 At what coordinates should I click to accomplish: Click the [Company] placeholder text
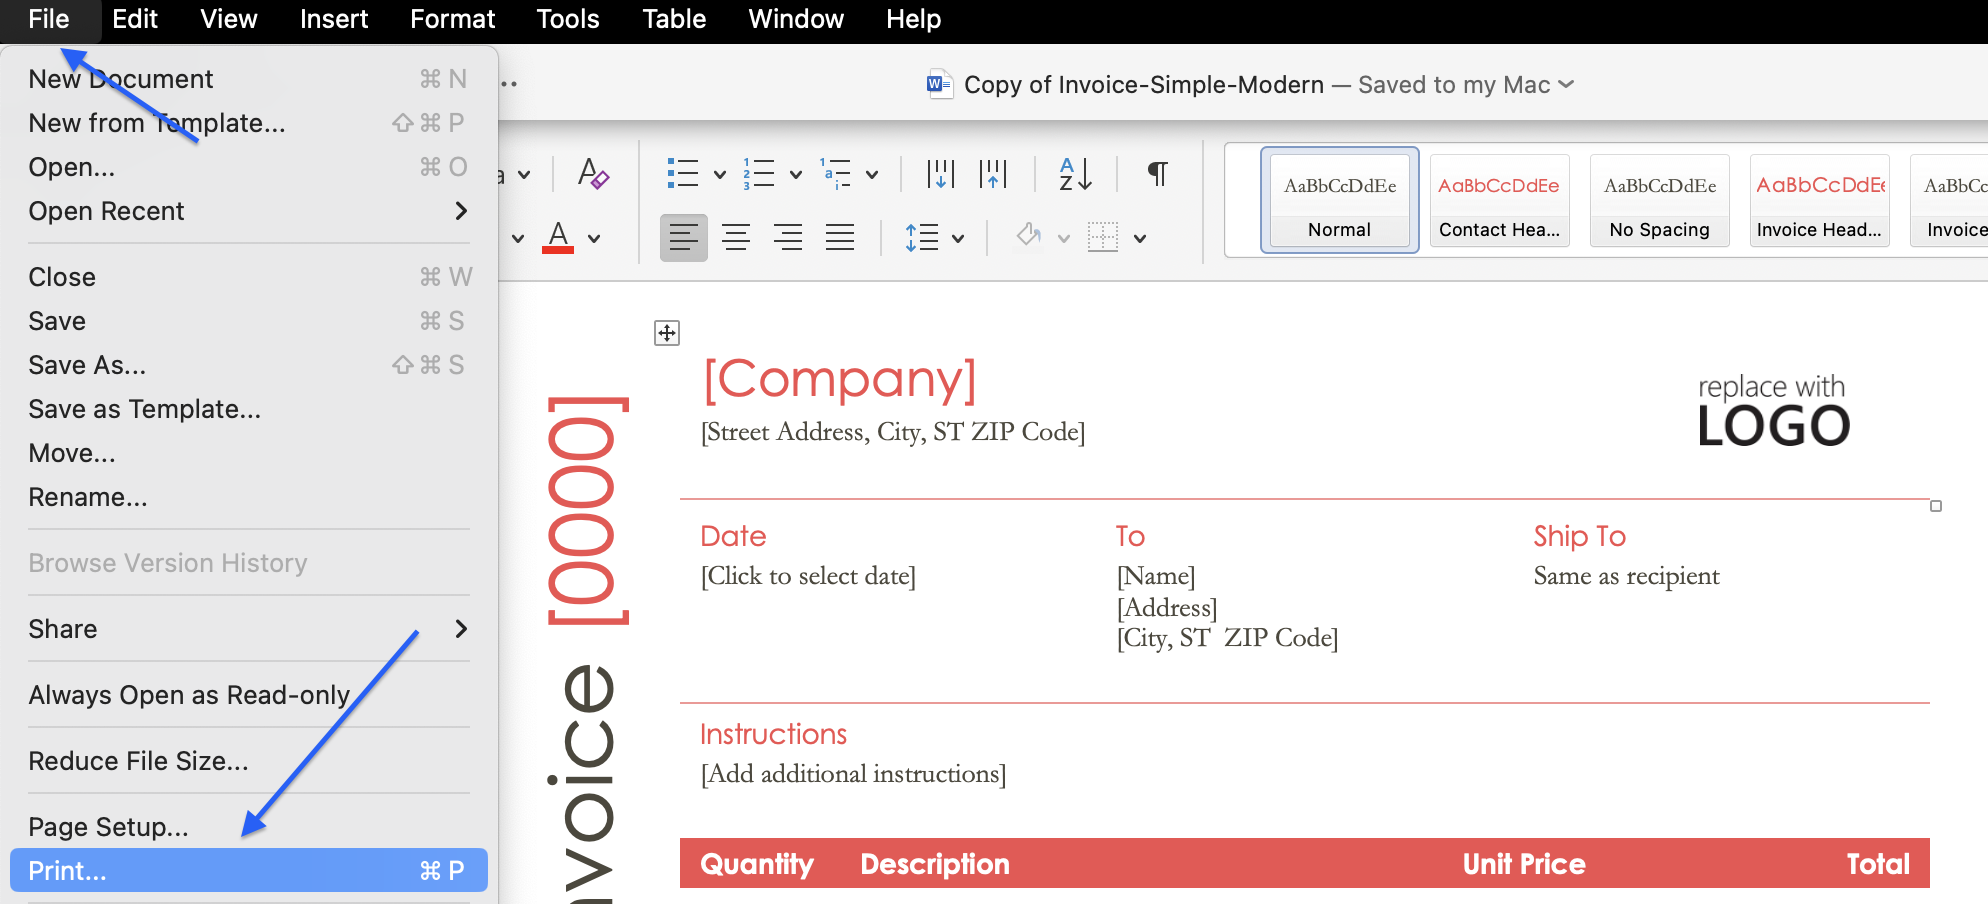pyautogui.click(x=839, y=380)
